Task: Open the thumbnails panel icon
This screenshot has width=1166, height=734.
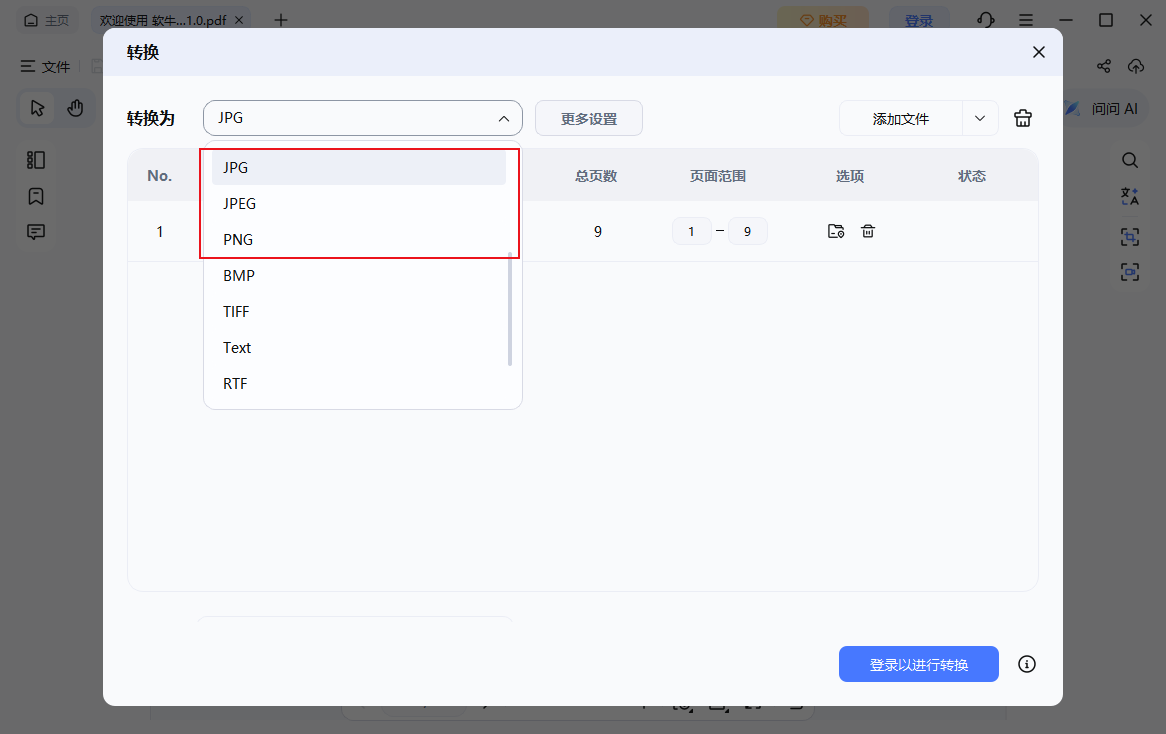Action: click(x=36, y=160)
